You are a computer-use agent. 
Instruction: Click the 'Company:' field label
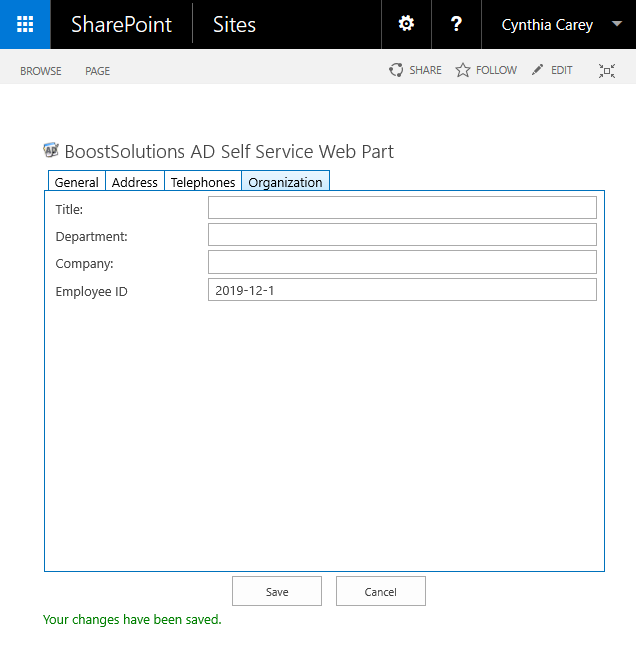point(84,264)
